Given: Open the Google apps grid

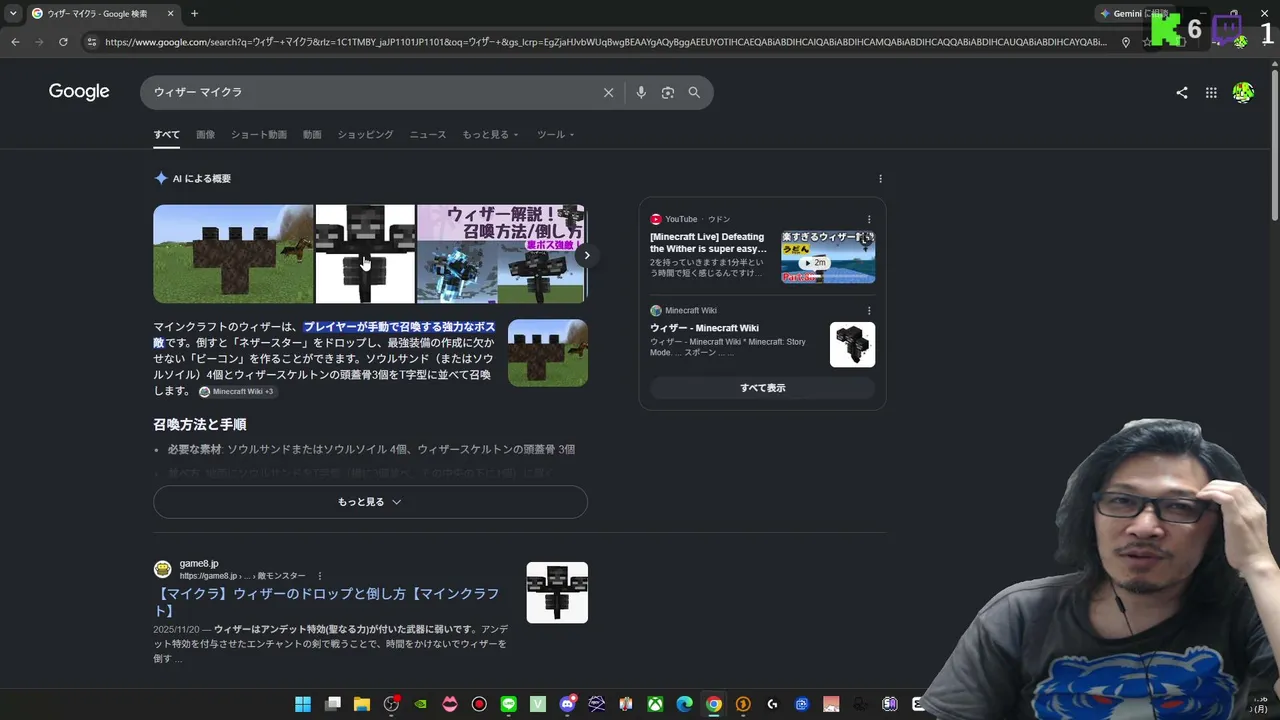Looking at the screenshot, I should [1211, 92].
